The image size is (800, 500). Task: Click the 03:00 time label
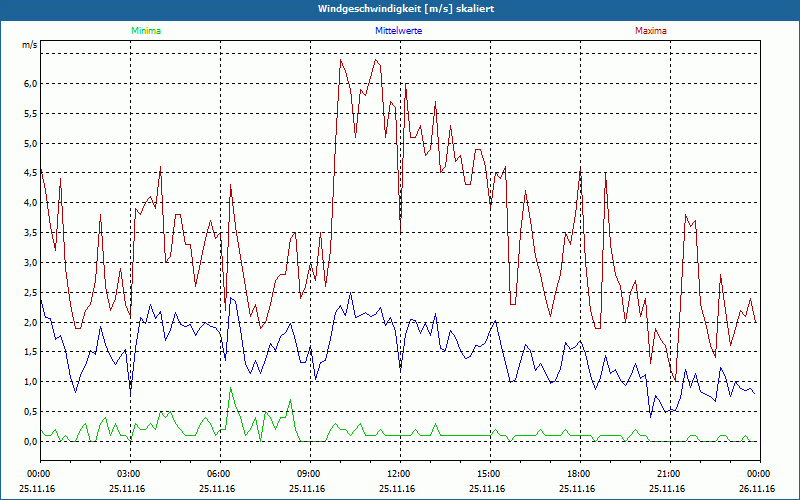pyautogui.click(x=130, y=474)
